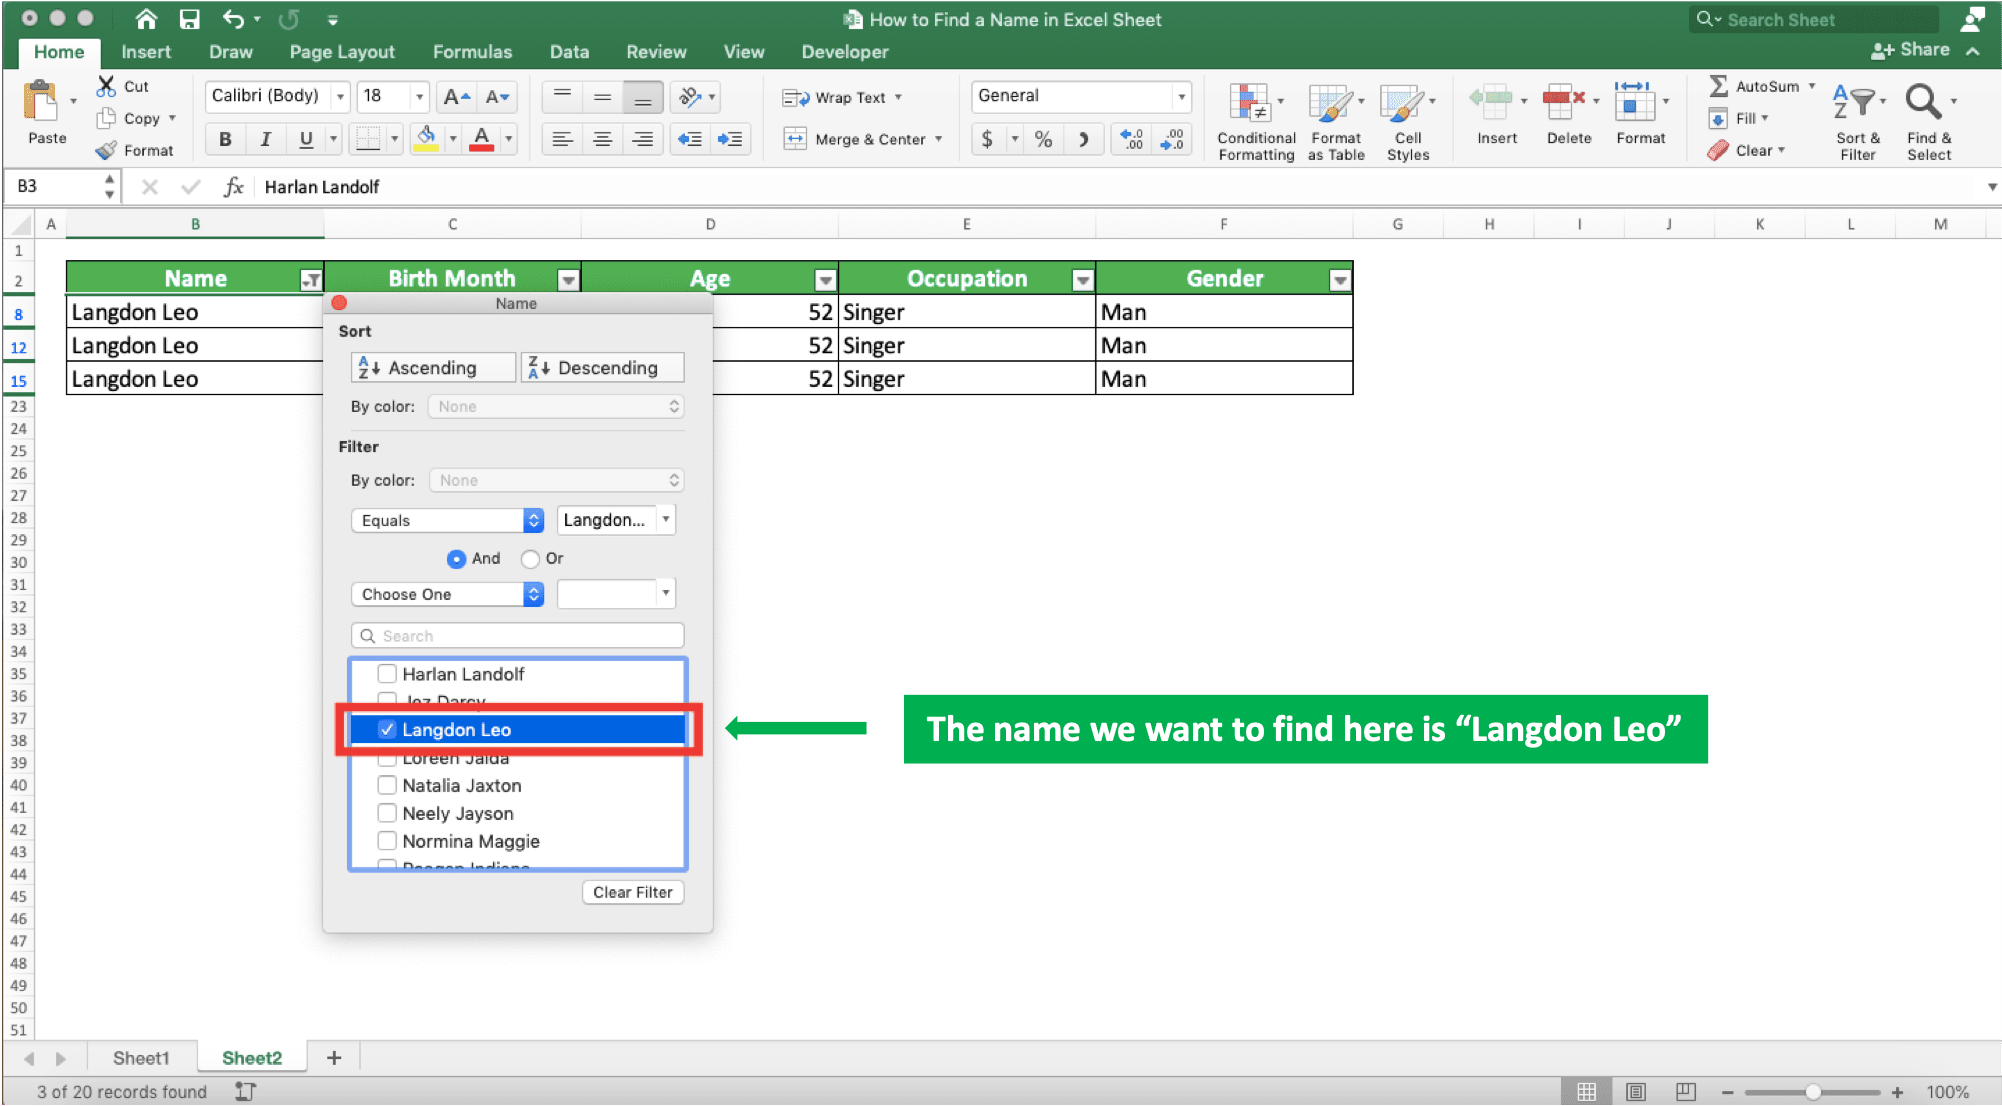The height and width of the screenshot is (1106, 2002).
Task: Switch to the Home tab
Action: click(x=59, y=52)
